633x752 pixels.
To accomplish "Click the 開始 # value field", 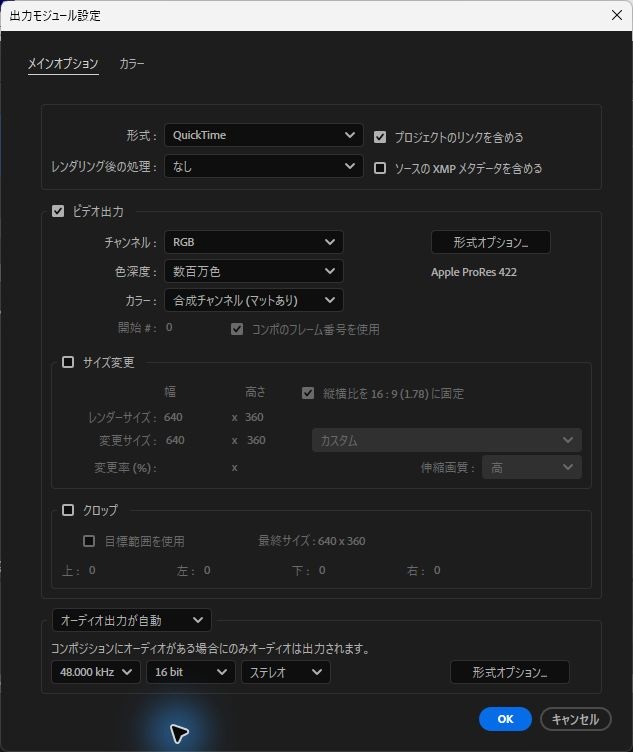I will tap(169, 327).
